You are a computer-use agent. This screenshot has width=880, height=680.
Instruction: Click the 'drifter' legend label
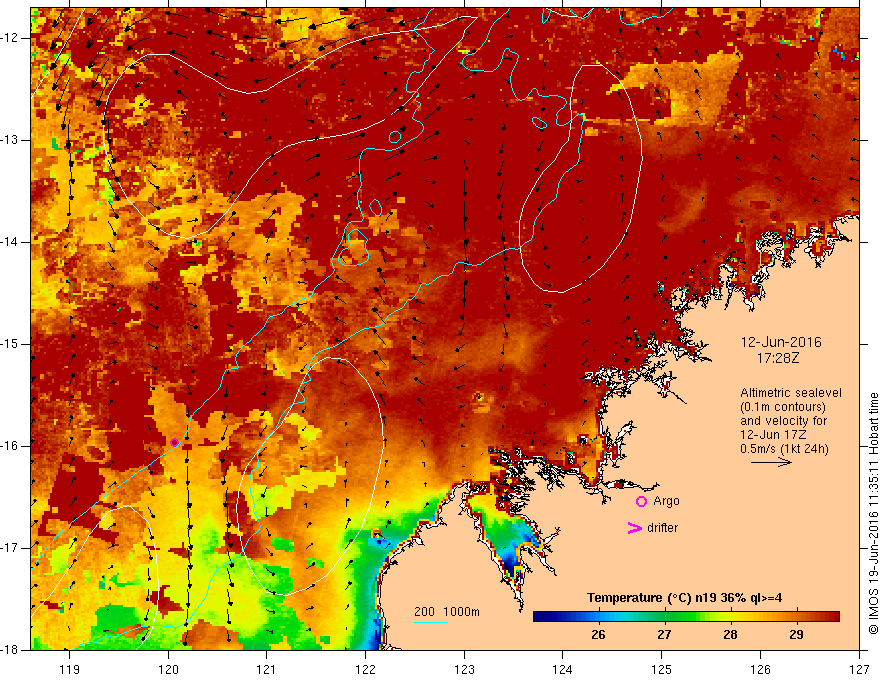(662, 528)
